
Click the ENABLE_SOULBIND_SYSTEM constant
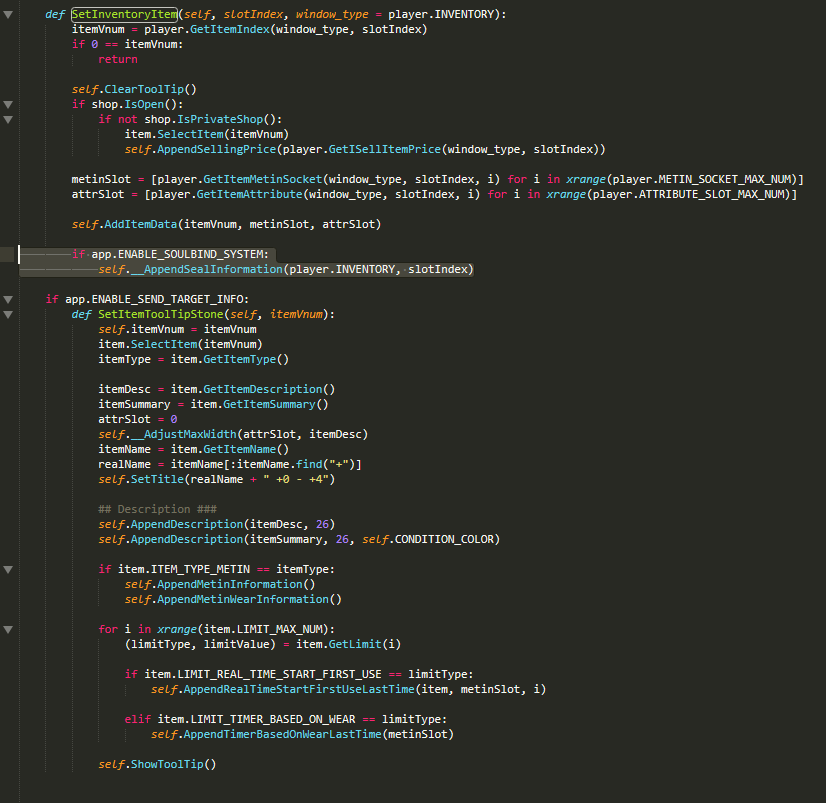coord(190,254)
